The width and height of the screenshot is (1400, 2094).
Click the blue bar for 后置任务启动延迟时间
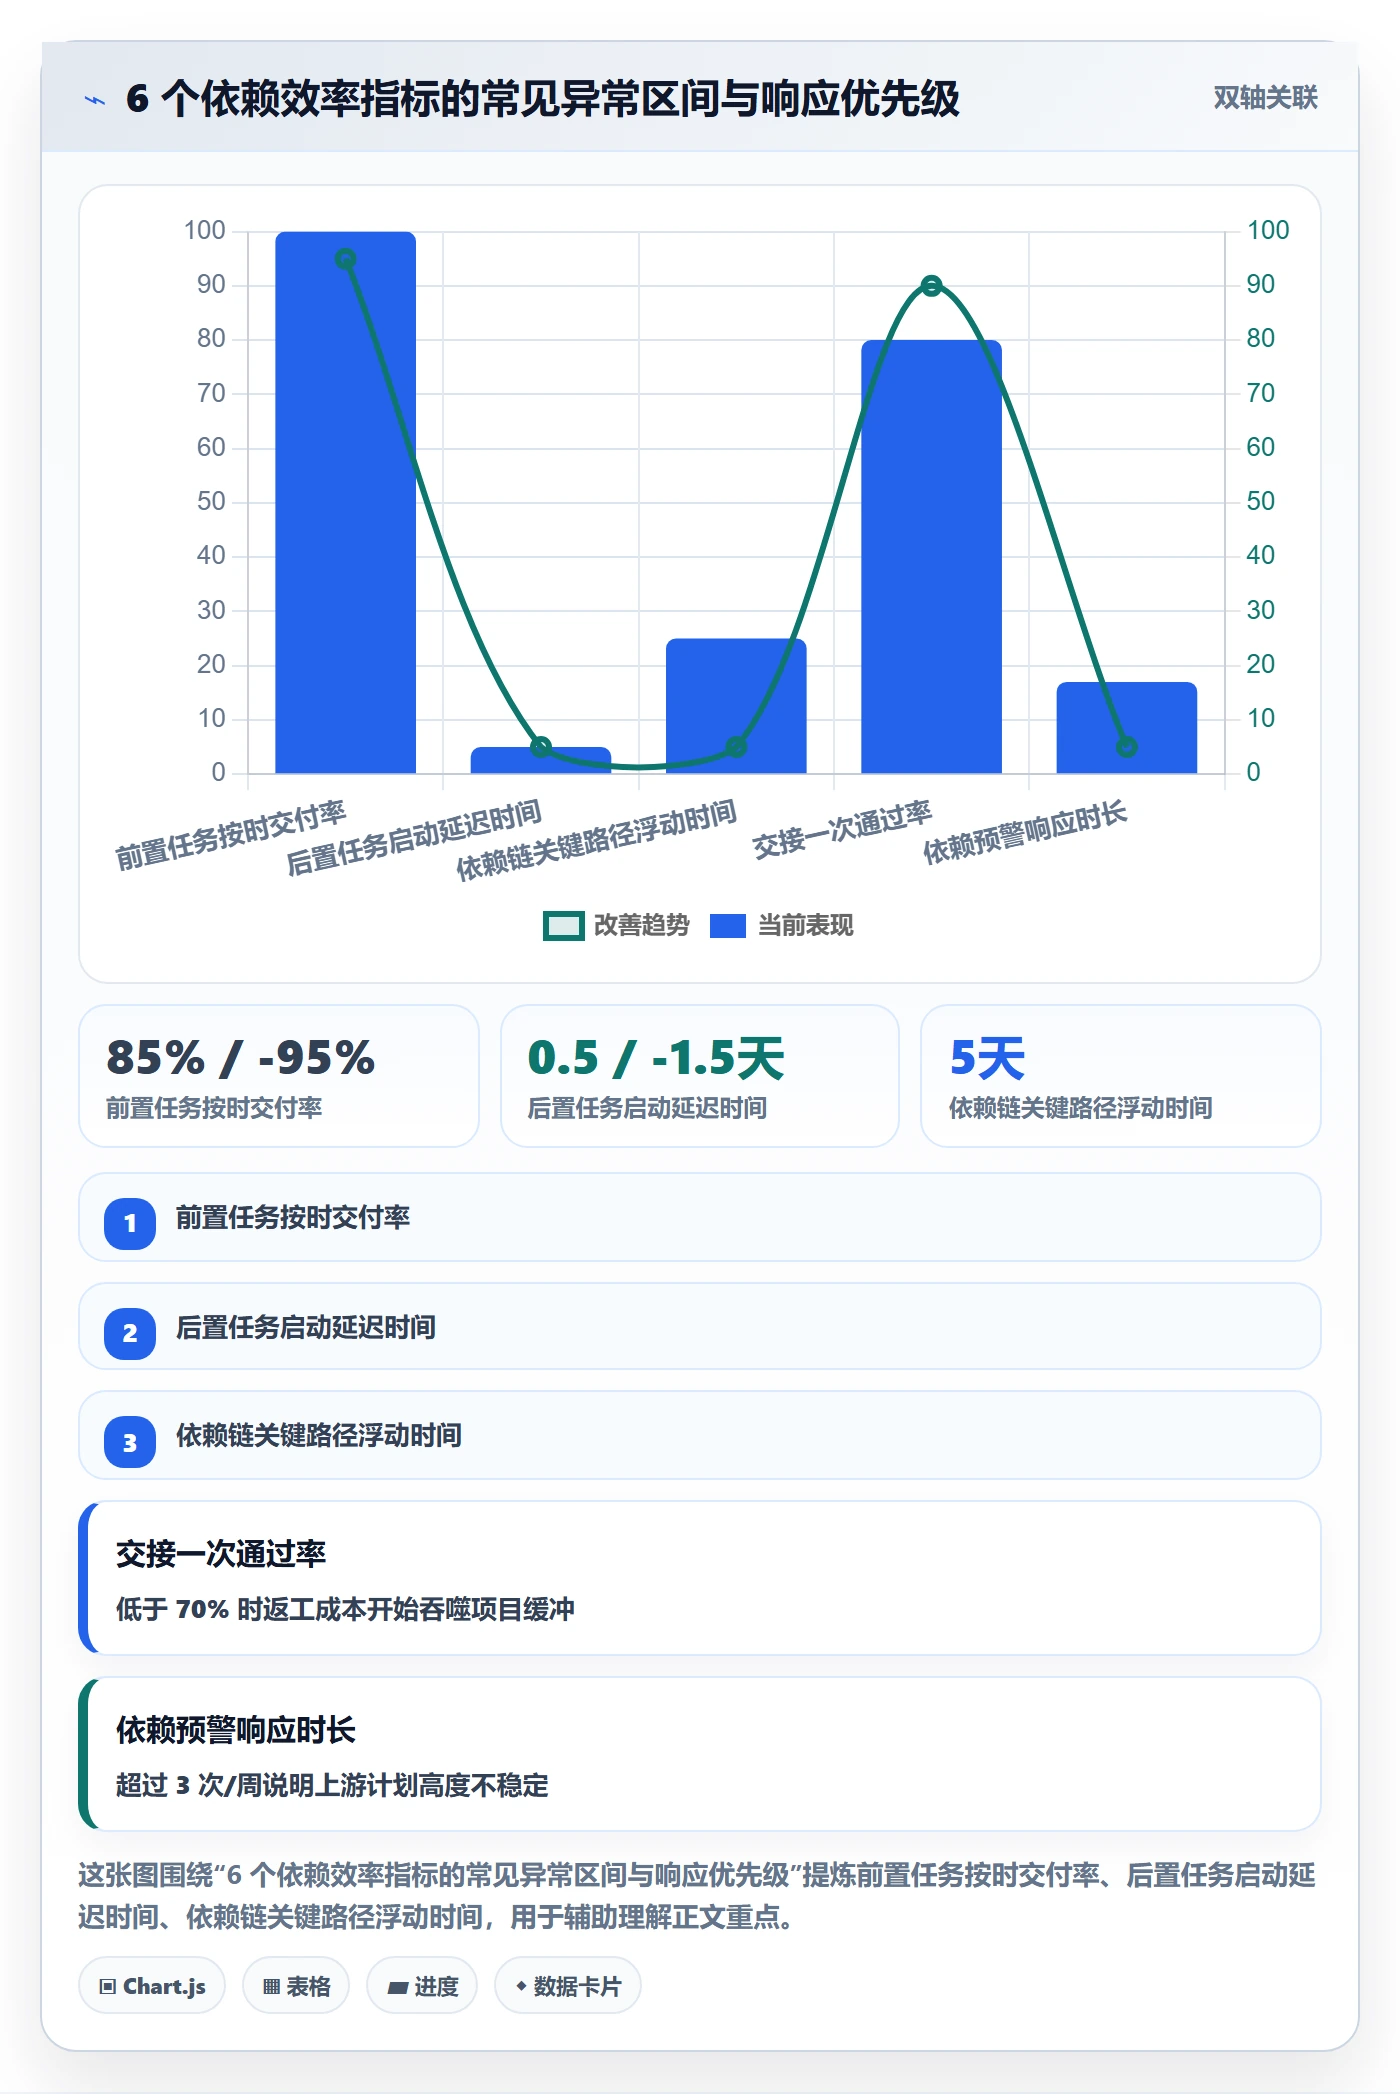tap(541, 760)
